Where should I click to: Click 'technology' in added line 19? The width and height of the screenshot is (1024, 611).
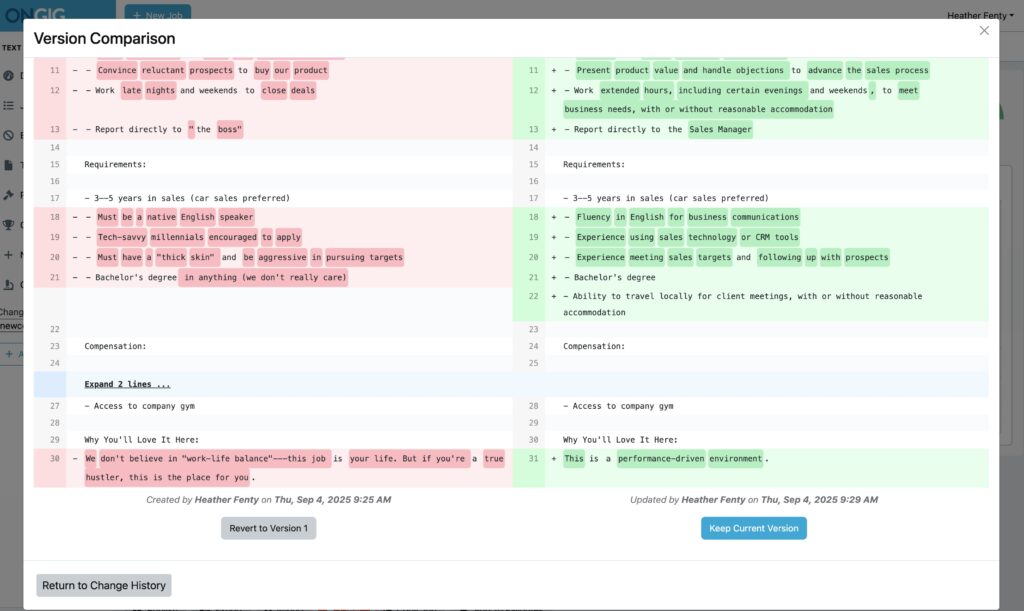pyautogui.click(x=711, y=238)
